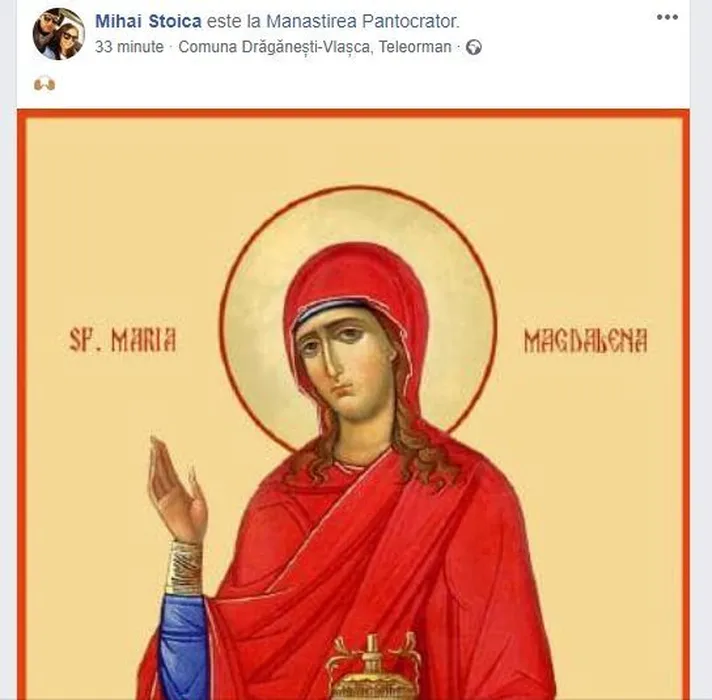The width and height of the screenshot is (712, 700).
Task: Open Mihai Stoica's profile name link
Action: click(148, 21)
